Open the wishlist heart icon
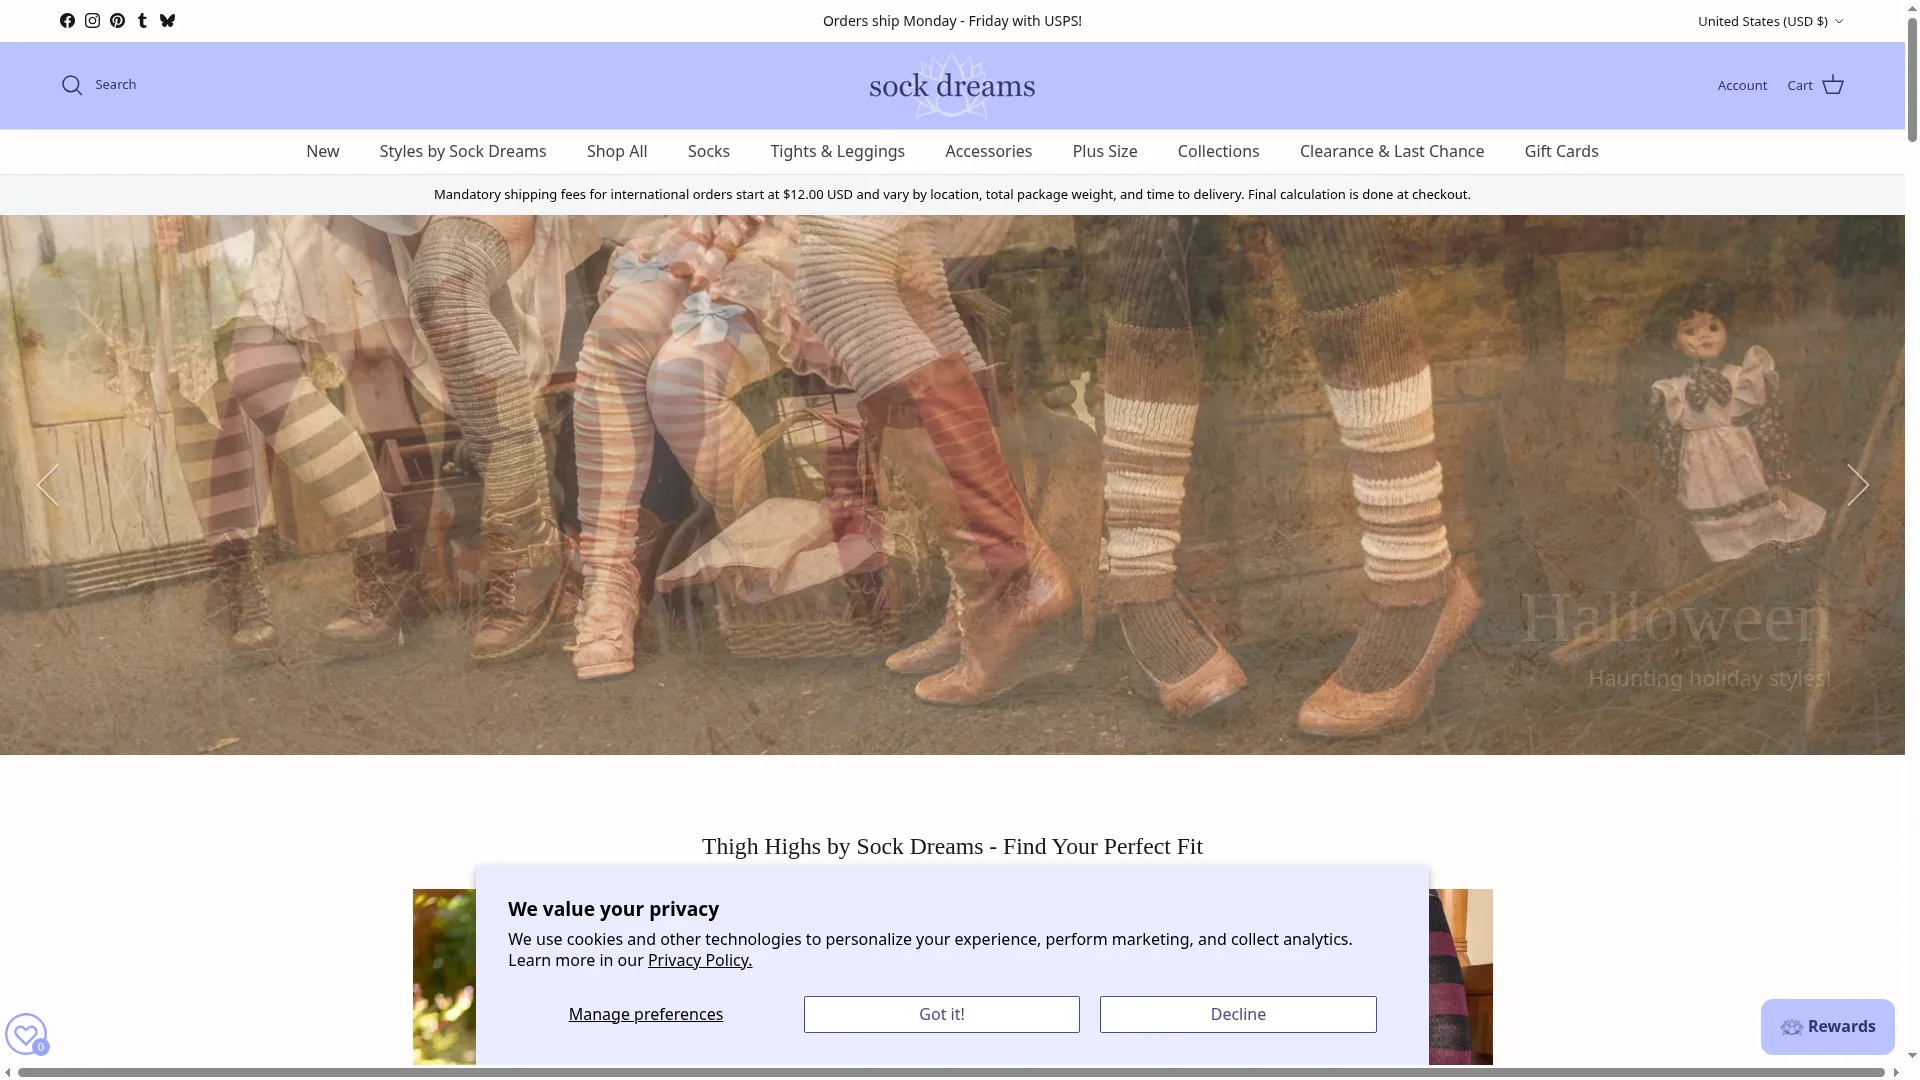The height and width of the screenshot is (1080, 1920). click(26, 1034)
